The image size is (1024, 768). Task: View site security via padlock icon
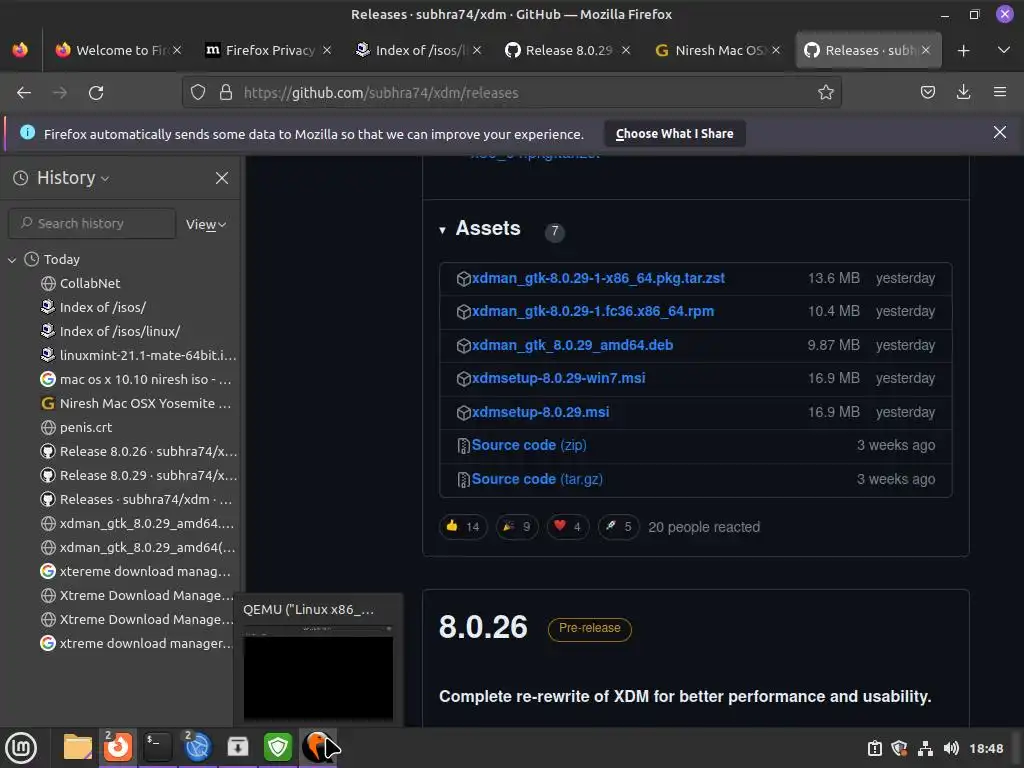(226, 93)
